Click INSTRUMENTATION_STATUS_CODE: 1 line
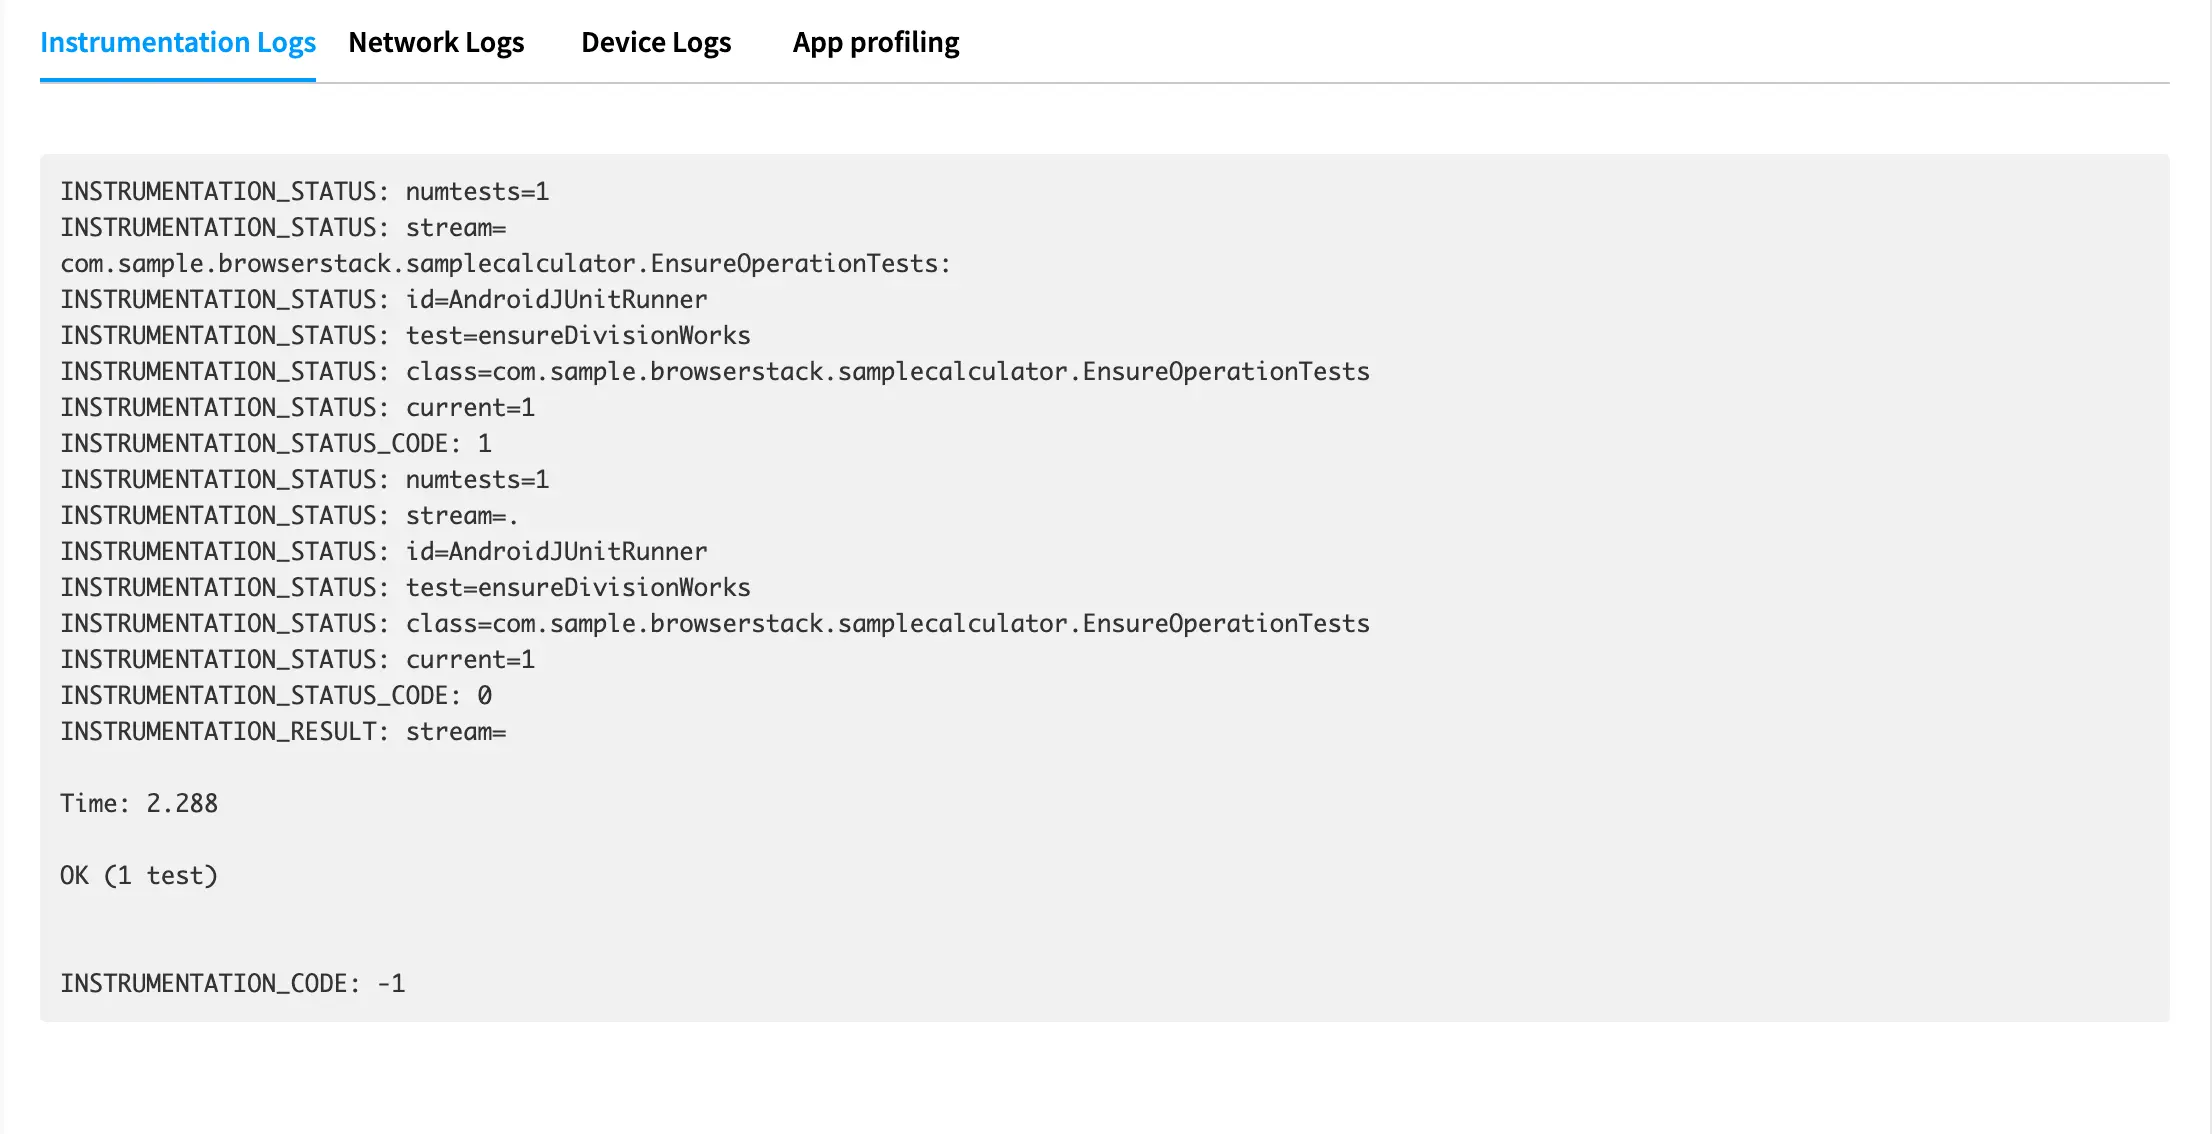This screenshot has width=2212, height=1134. tap(275, 444)
